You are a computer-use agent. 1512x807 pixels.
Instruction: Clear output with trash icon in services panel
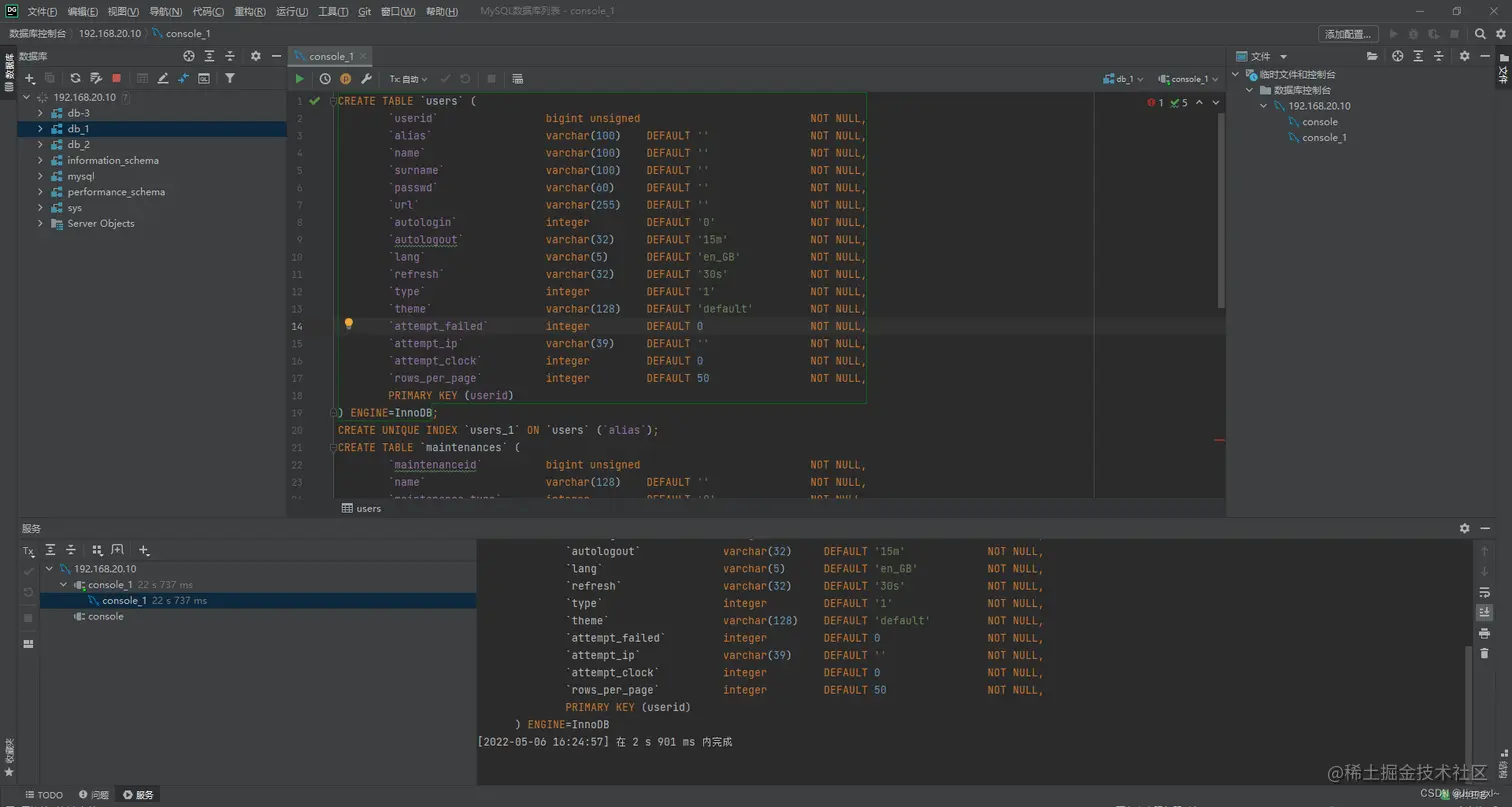tap(1484, 653)
